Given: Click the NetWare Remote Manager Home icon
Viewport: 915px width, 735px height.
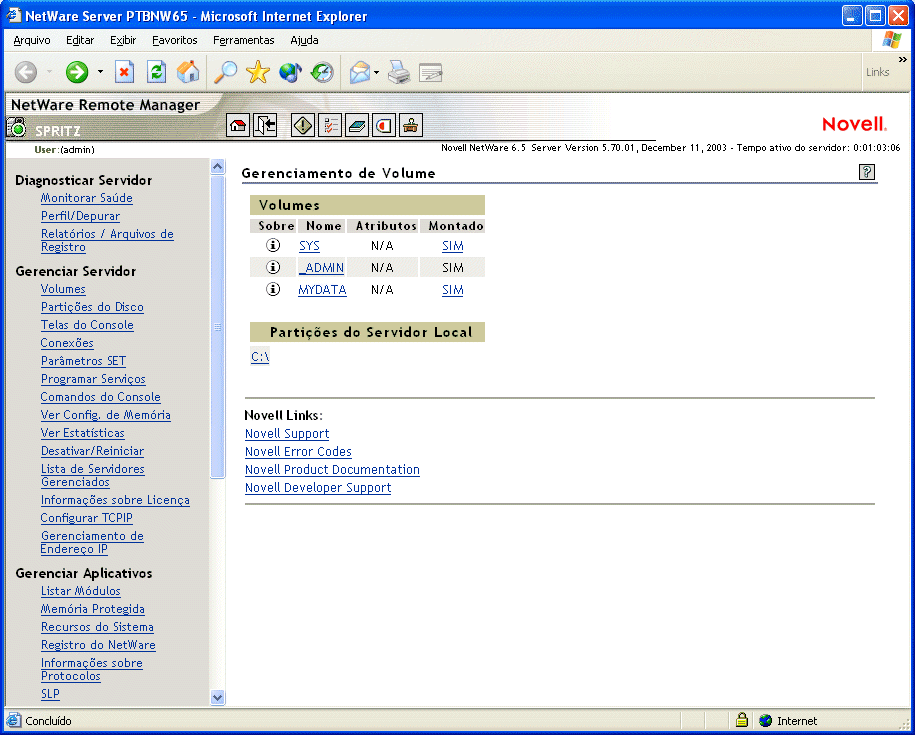Looking at the screenshot, I should pos(238,125).
